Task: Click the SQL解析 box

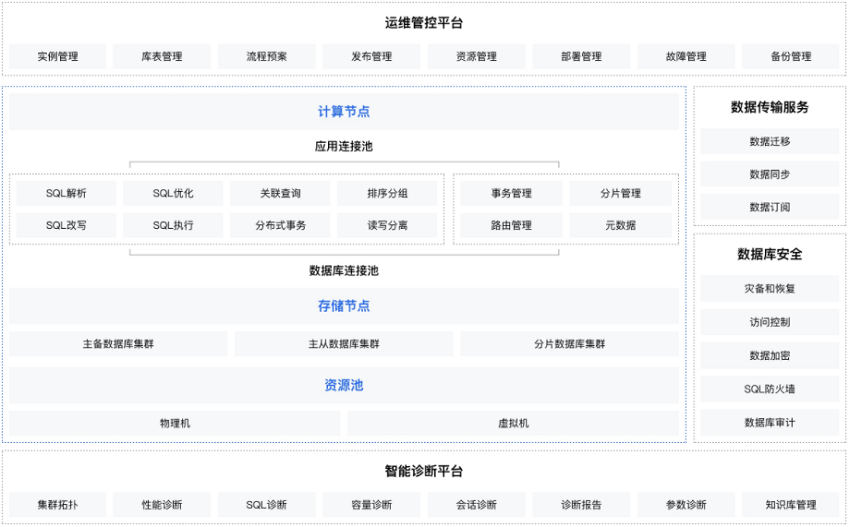Action: [x=66, y=194]
